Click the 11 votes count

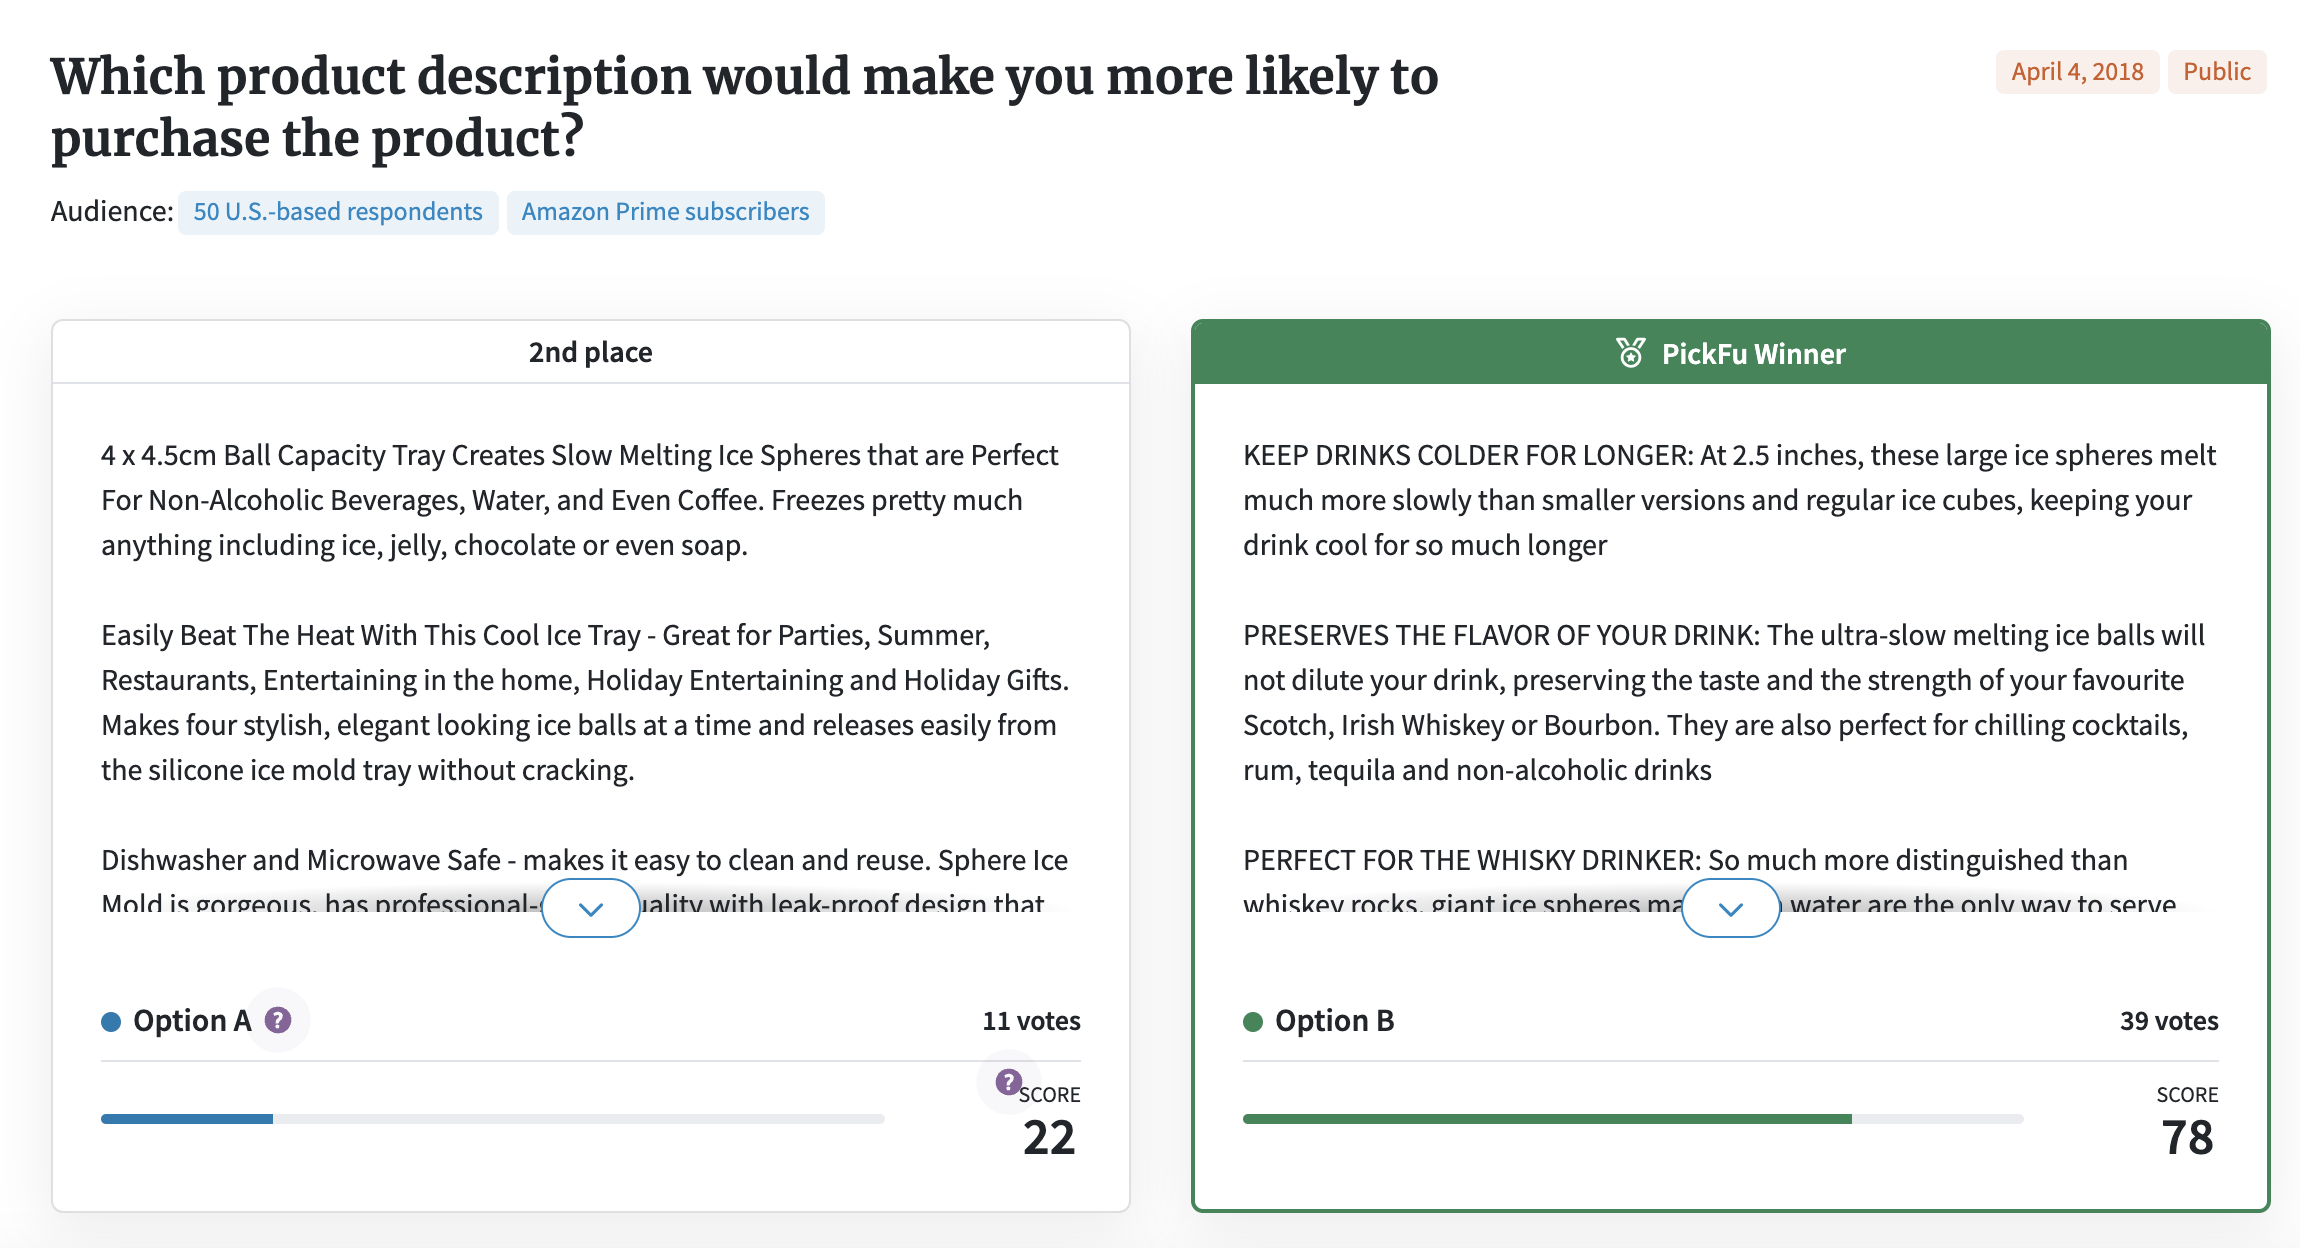[x=1031, y=1021]
